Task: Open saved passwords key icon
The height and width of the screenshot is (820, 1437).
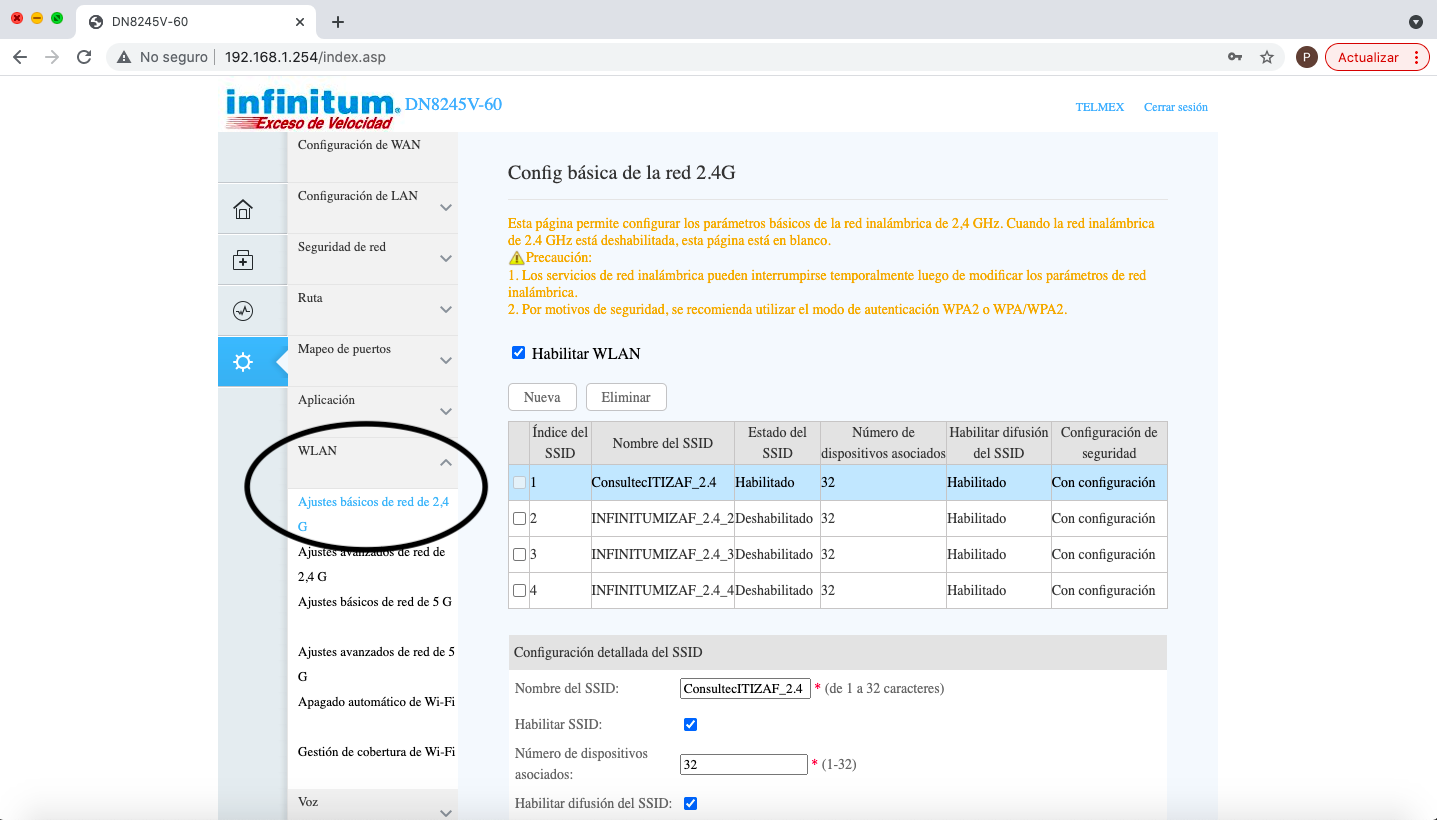Action: 1235,57
